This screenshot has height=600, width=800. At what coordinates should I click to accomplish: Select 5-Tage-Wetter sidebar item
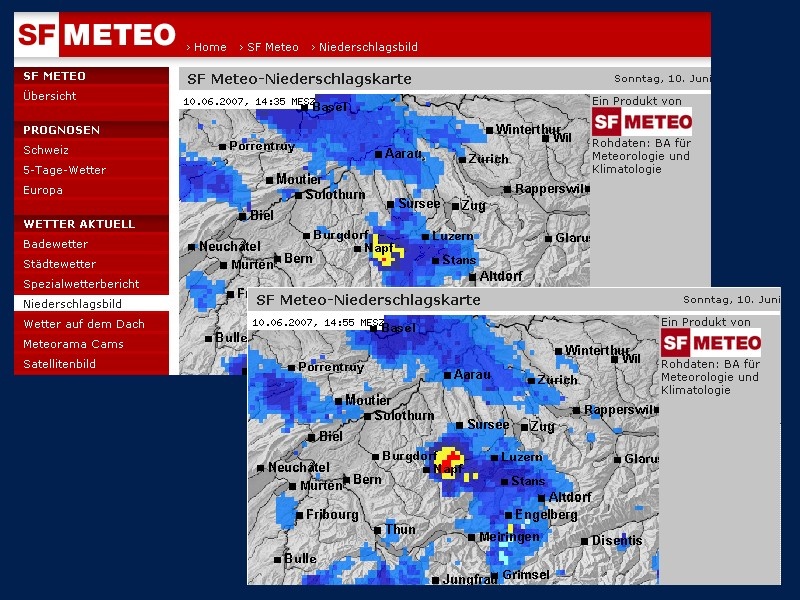[x=64, y=169]
